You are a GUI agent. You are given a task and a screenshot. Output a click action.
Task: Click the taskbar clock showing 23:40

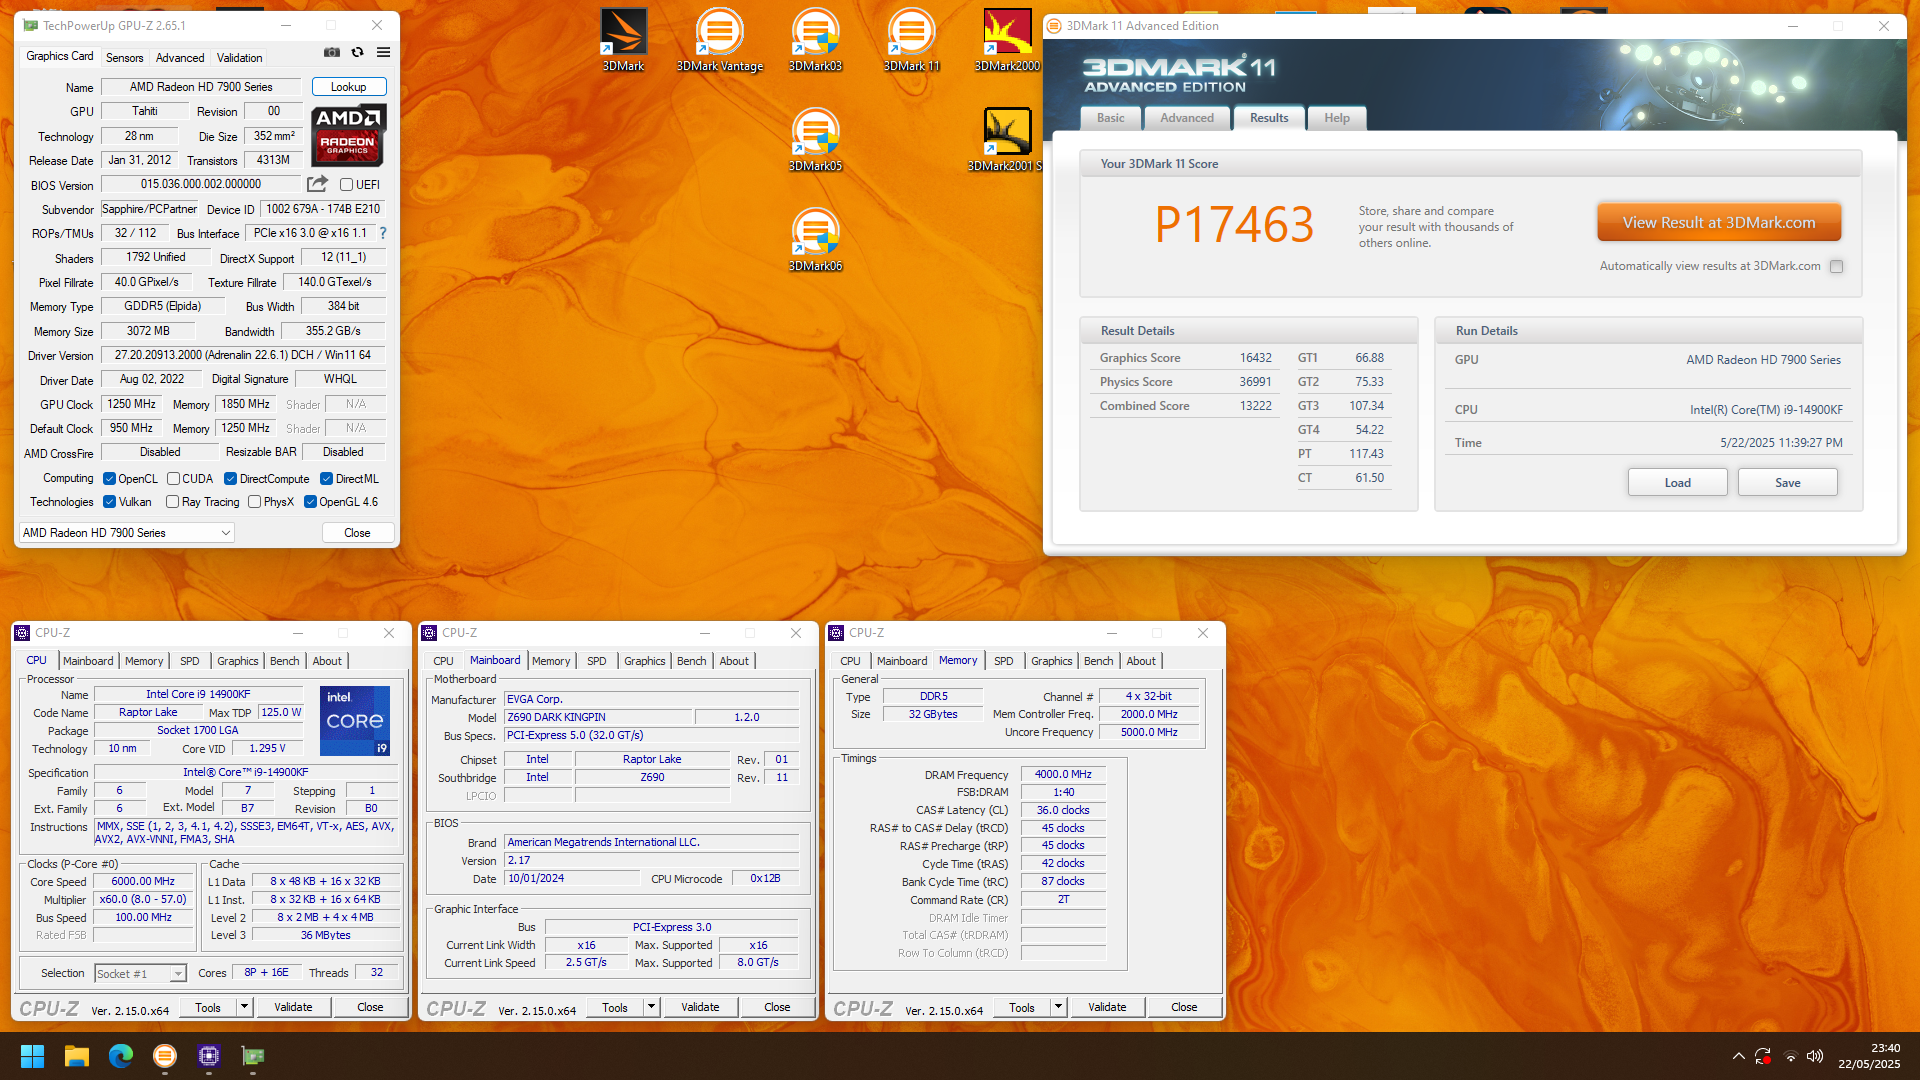pos(1868,1056)
